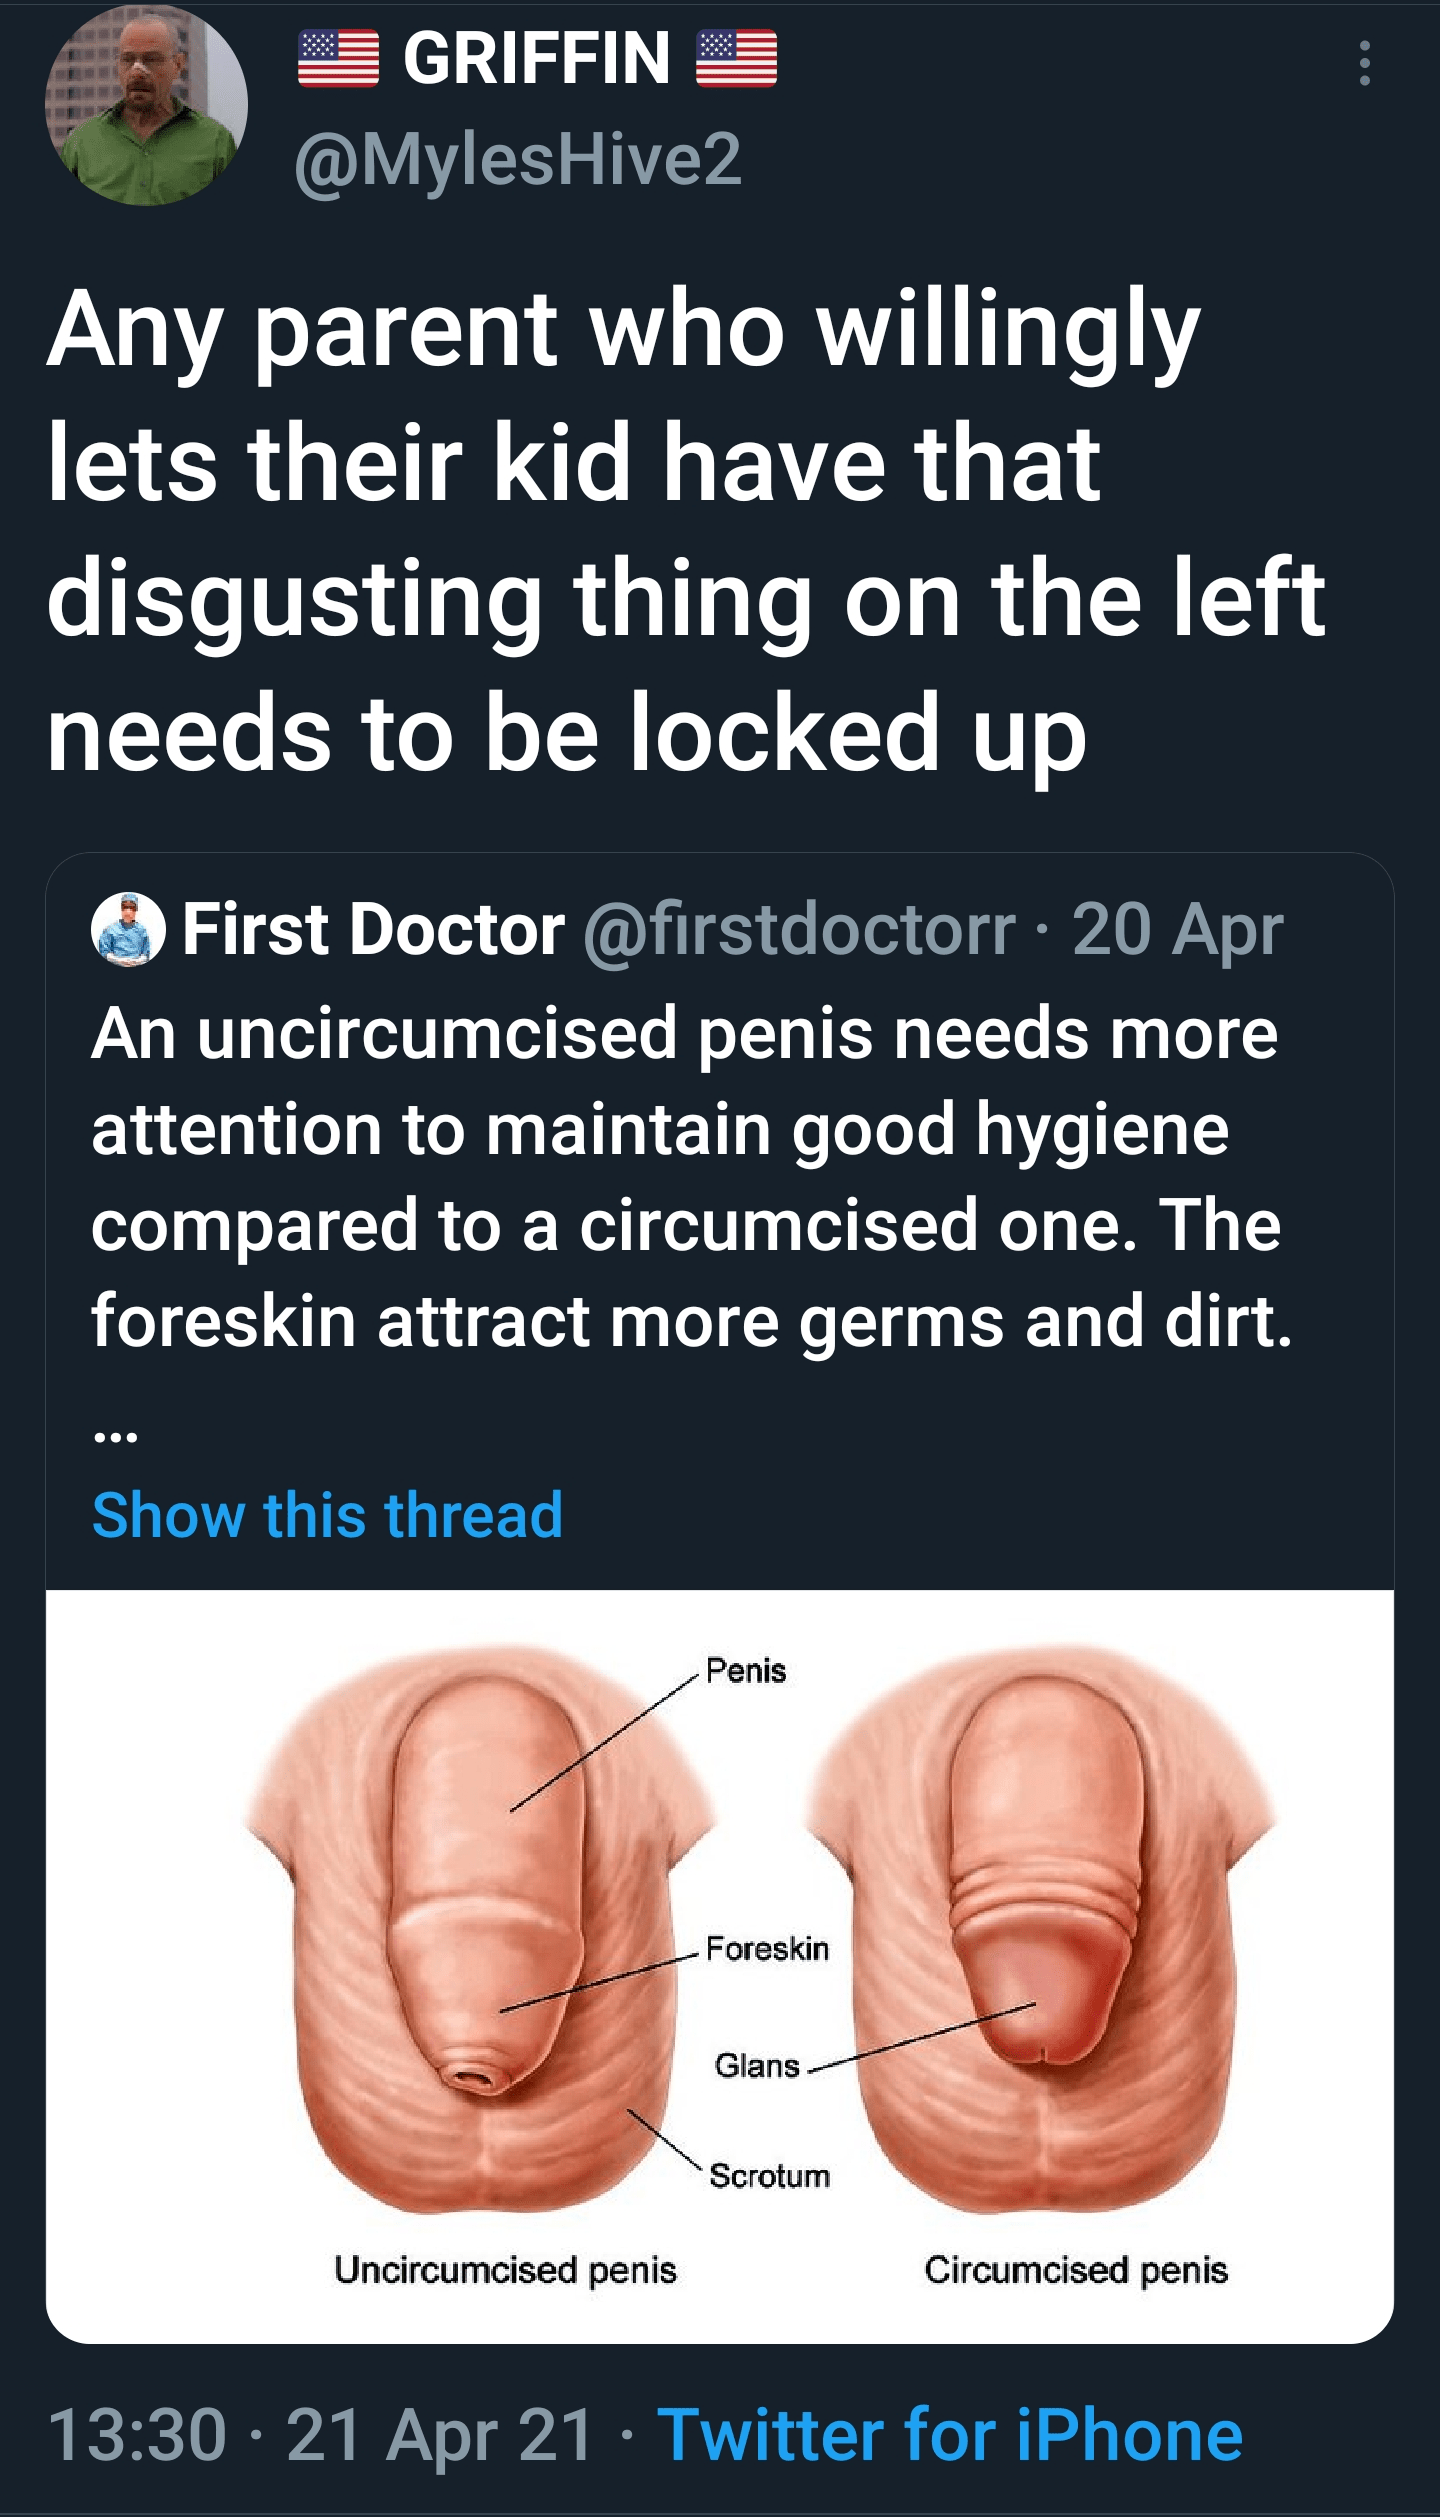Screen dimensions: 1440x2517
Task: Click the 13:30 tweet timestamp
Action: pos(137,2434)
